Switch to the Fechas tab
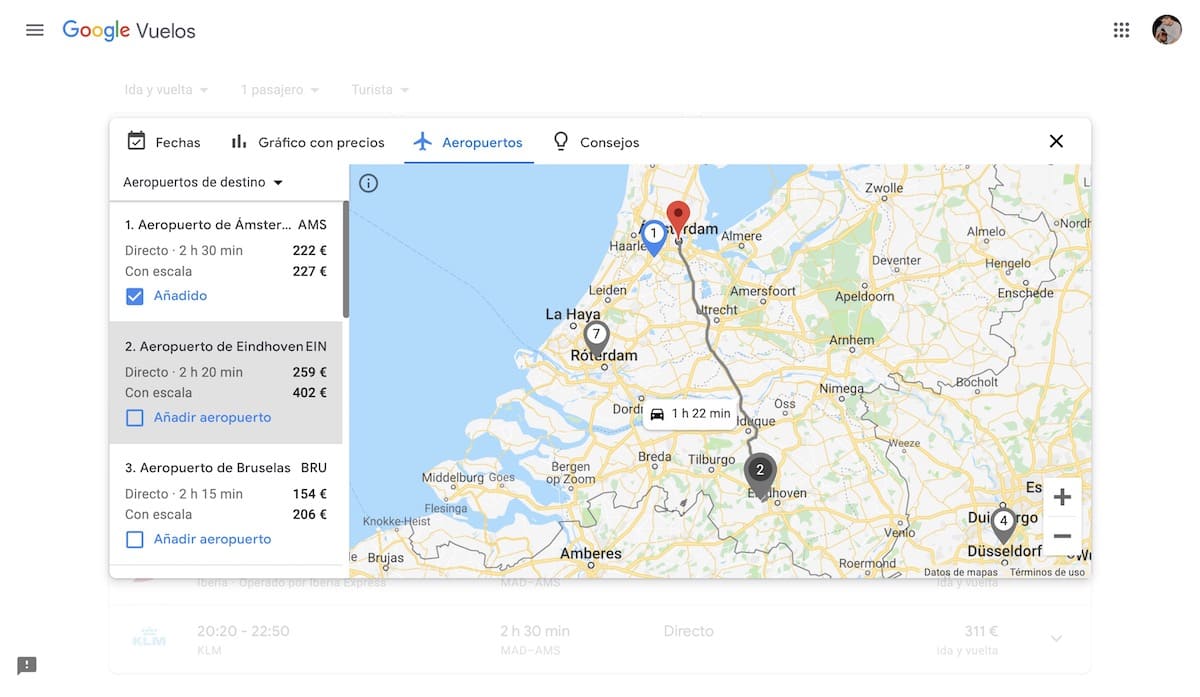The height and width of the screenshot is (697, 1200). (164, 142)
